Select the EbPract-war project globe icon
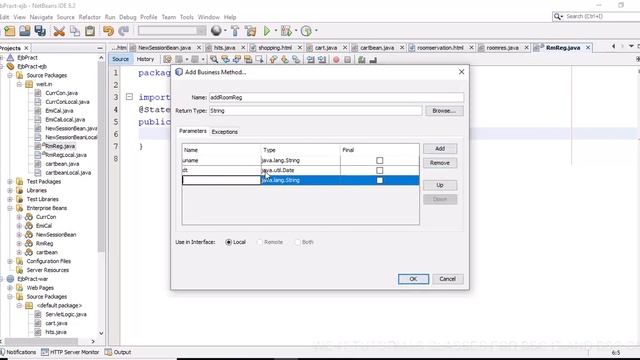Screen dimensions: 640x360 (11, 279)
